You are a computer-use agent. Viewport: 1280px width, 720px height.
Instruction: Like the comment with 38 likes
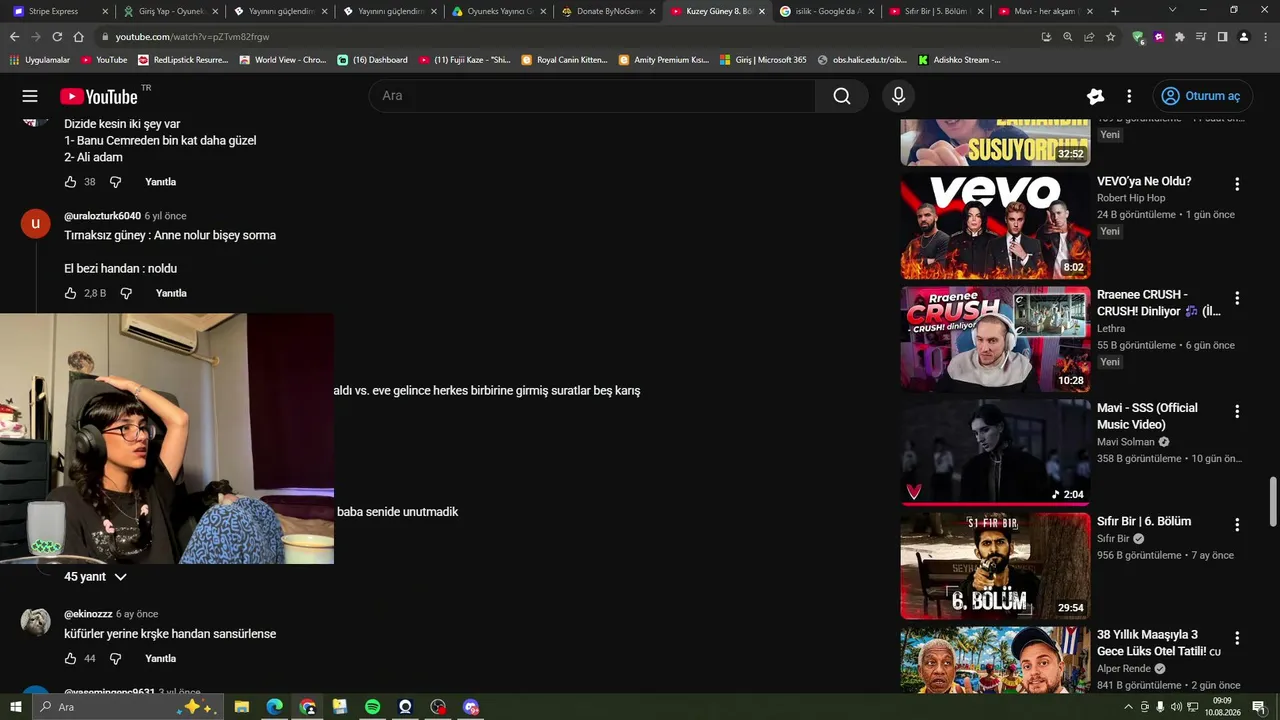click(x=70, y=182)
